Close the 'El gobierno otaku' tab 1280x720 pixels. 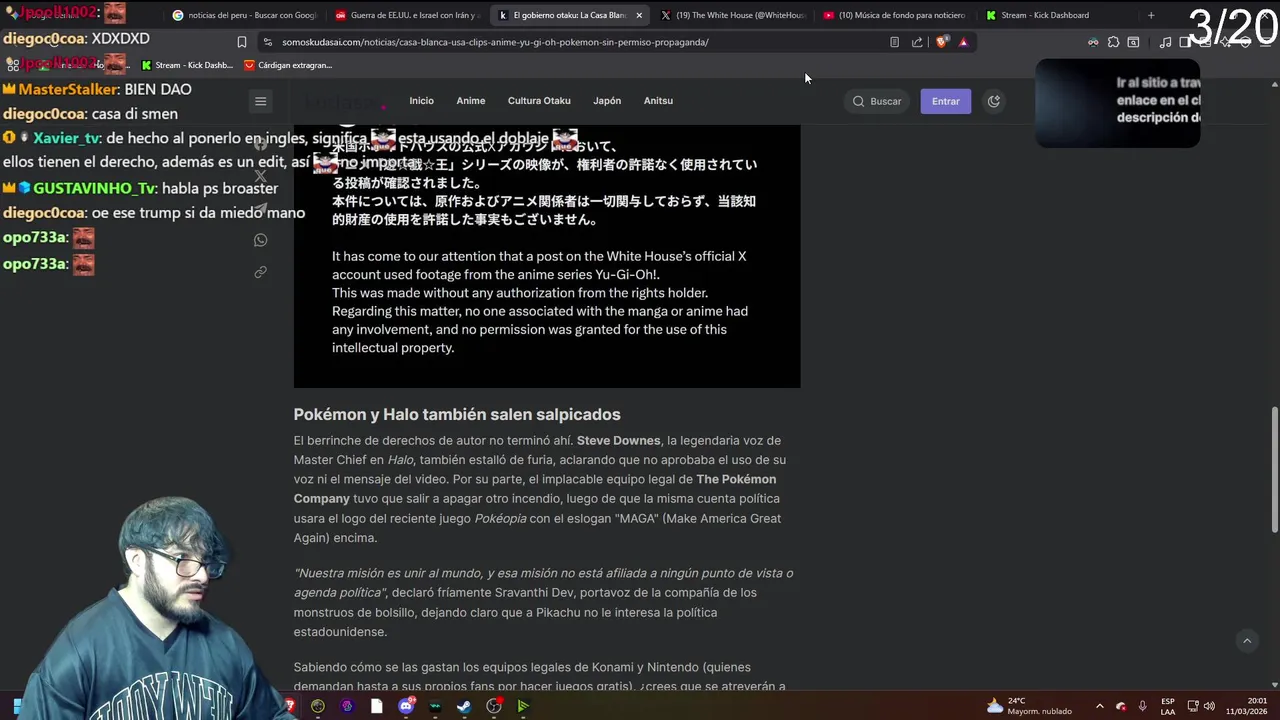[639, 15]
